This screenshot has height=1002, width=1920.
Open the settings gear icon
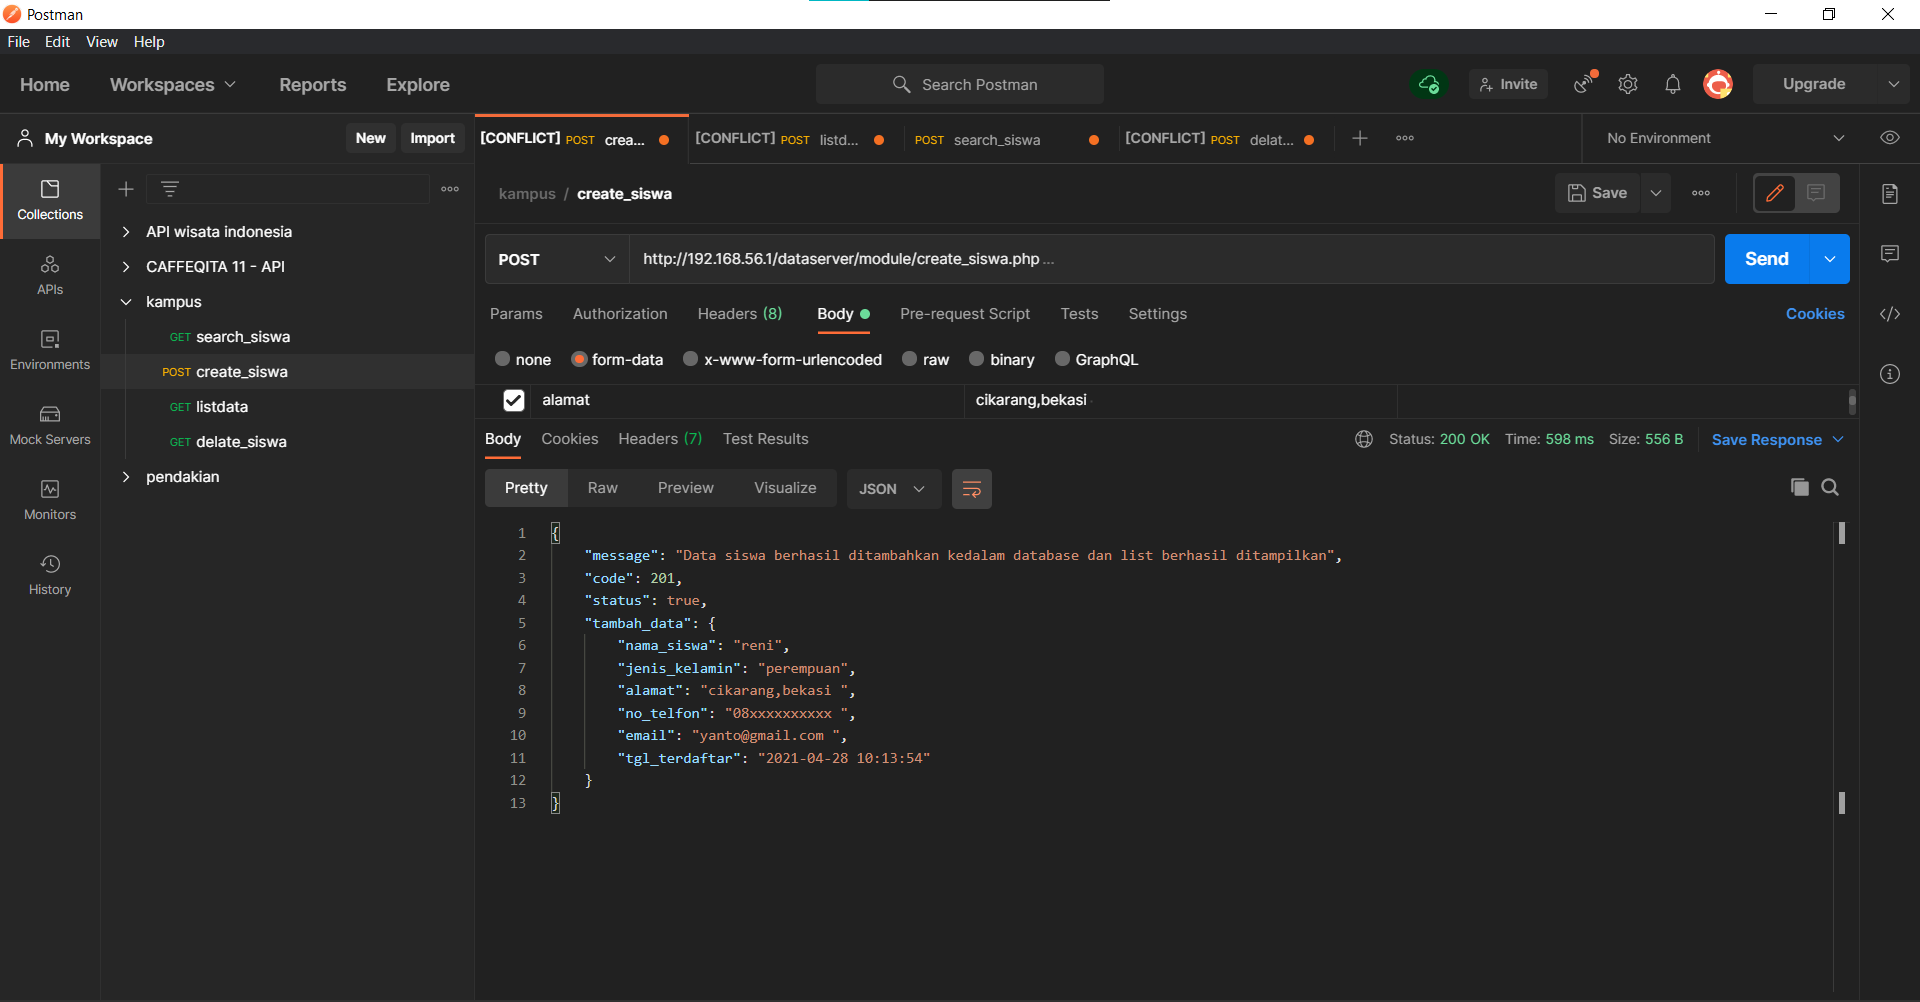(x=1628, y=84)
